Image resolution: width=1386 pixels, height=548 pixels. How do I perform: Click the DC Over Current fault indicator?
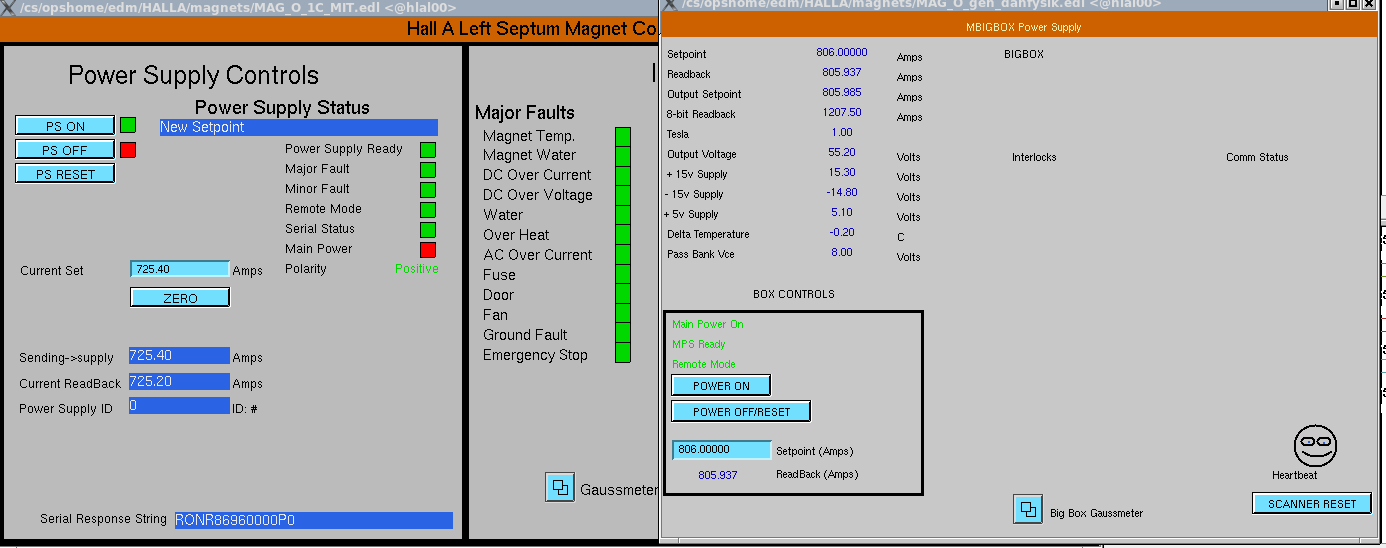point(623,176)
